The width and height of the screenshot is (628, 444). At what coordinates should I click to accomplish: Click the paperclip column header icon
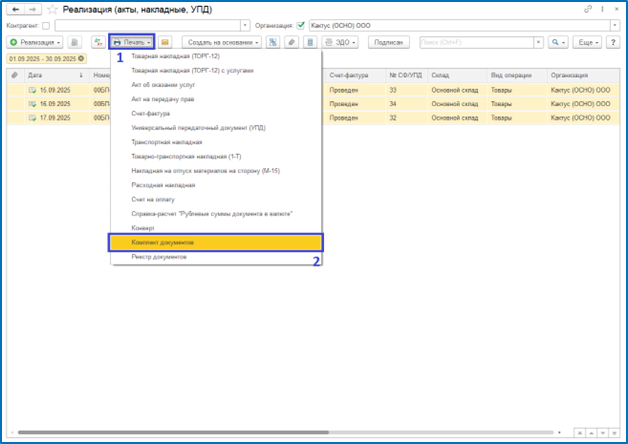pyautogui.click(x=14, y=75)
